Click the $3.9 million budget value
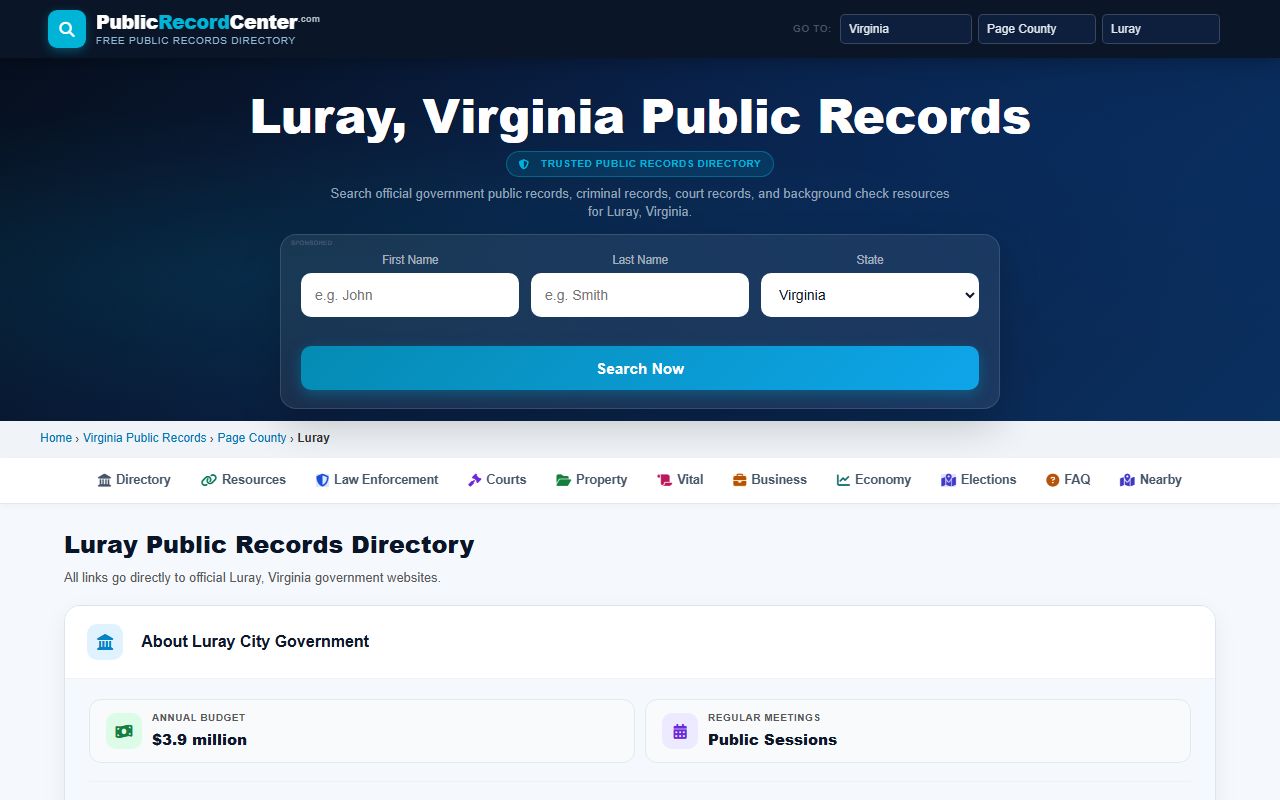 tap(200, 740)
